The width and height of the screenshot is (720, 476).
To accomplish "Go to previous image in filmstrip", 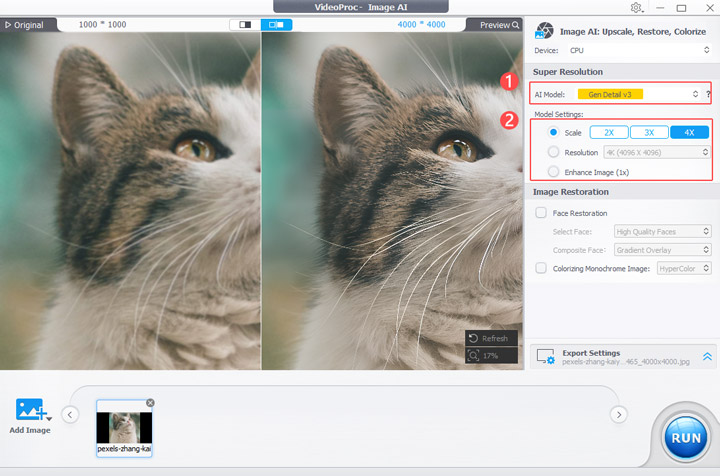I will point(70,414).
